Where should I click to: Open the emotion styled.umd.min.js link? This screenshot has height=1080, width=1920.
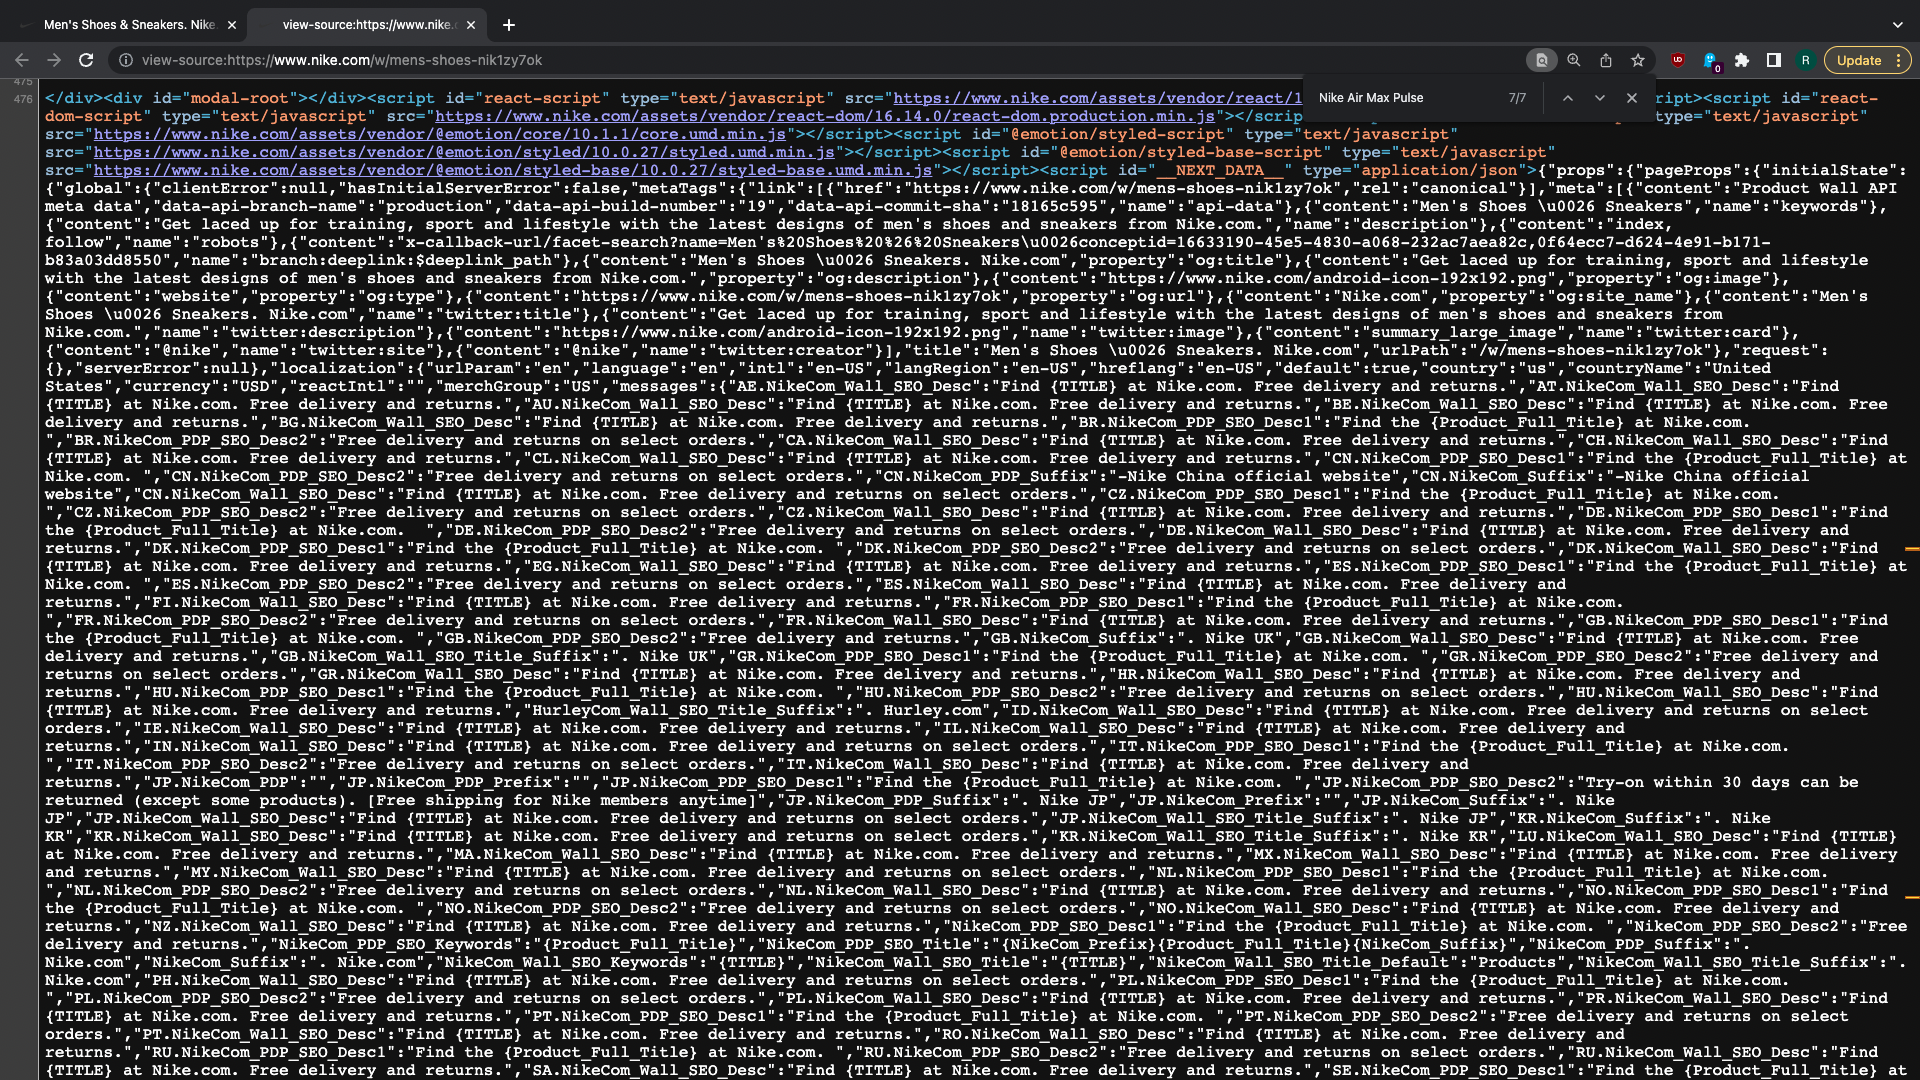(x=464, y=152)
